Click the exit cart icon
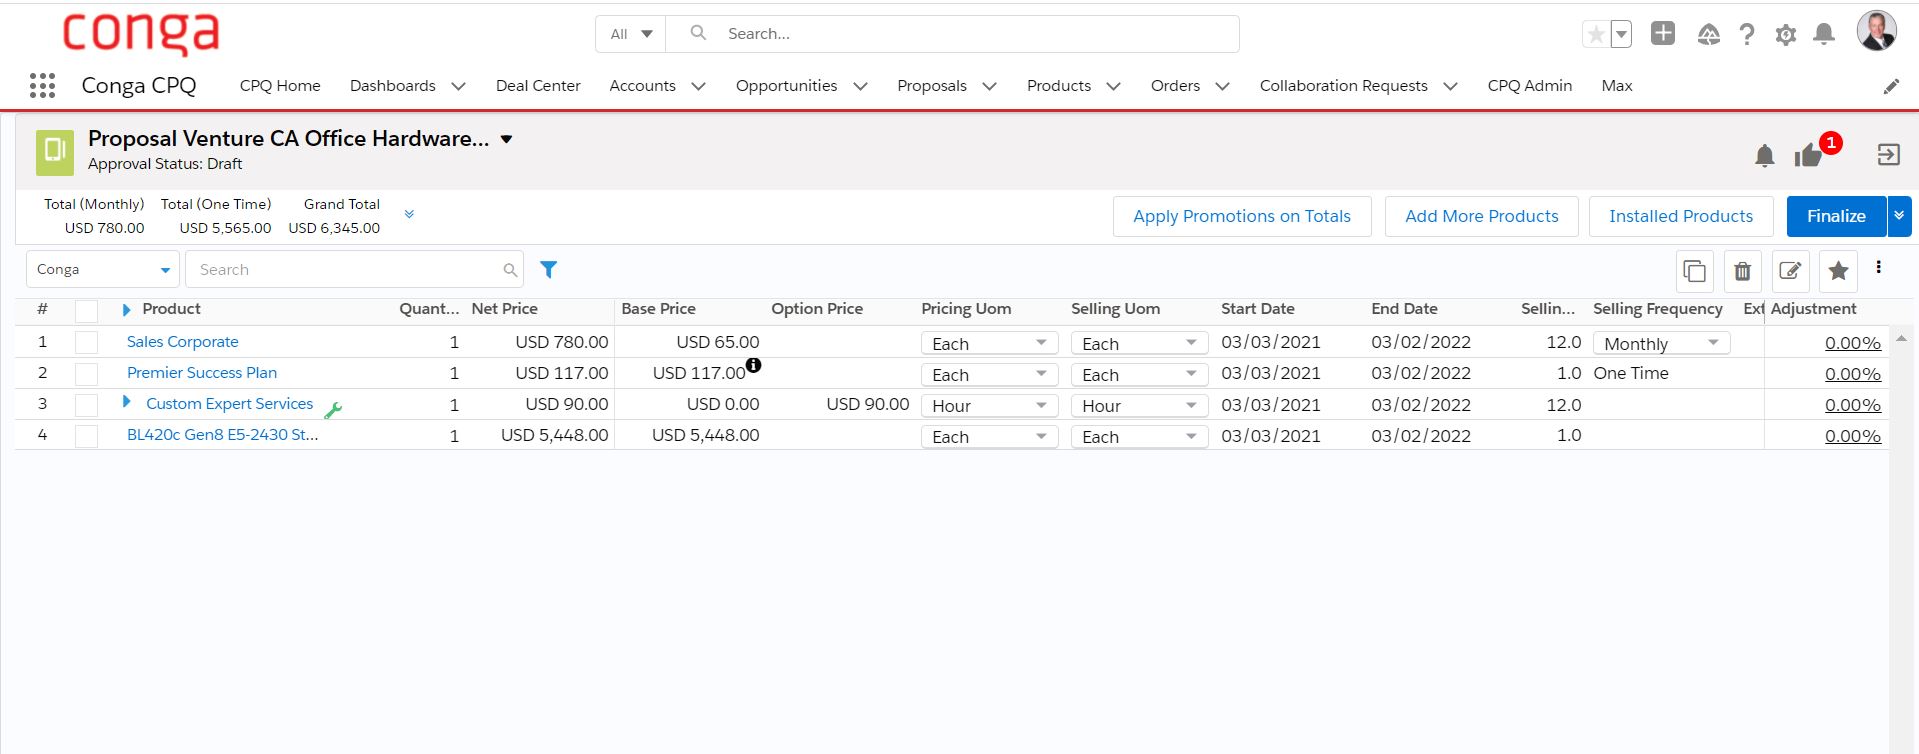Image resolution: width=1919 pixels, height=754 pixels. [x=1888, y=155]
